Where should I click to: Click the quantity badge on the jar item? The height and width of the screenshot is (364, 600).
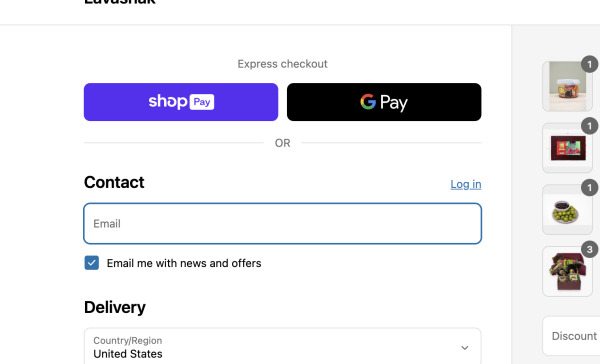590,64
